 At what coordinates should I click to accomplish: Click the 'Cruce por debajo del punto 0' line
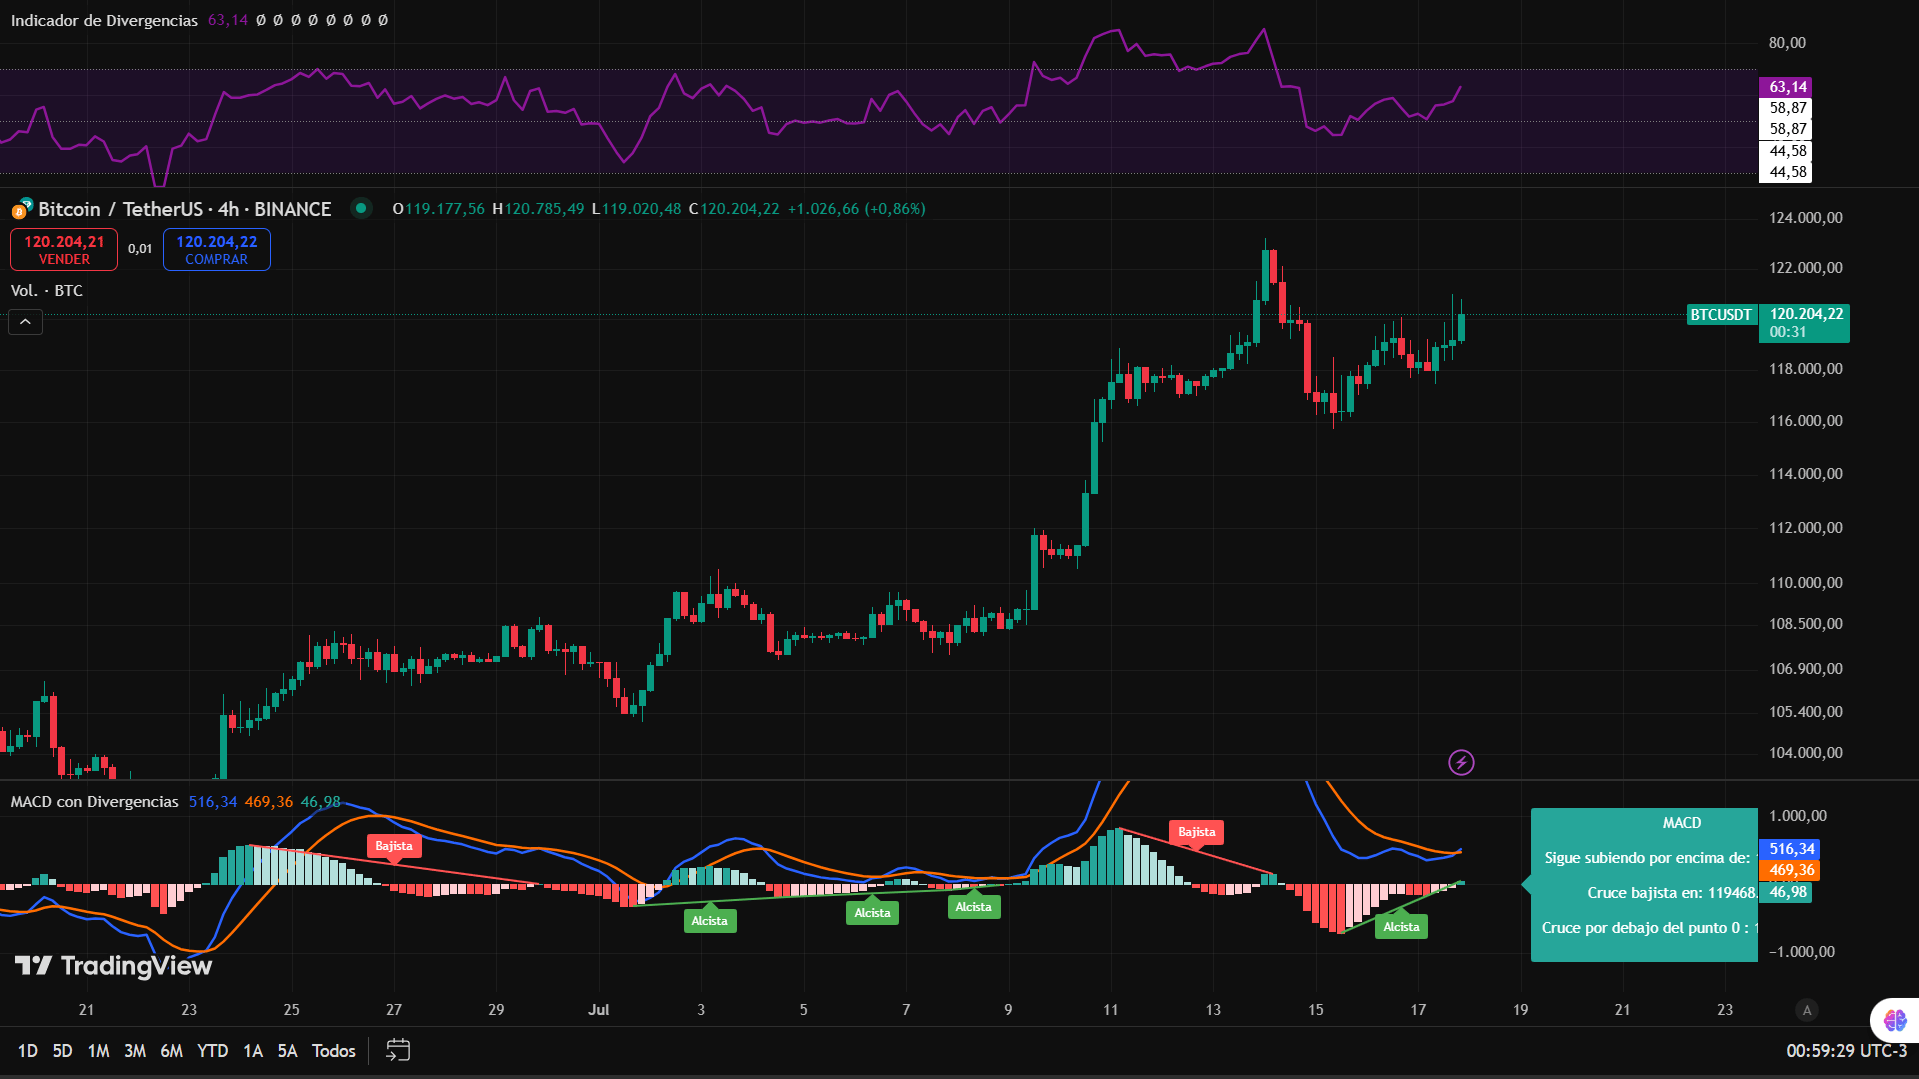click(1649, 928)
